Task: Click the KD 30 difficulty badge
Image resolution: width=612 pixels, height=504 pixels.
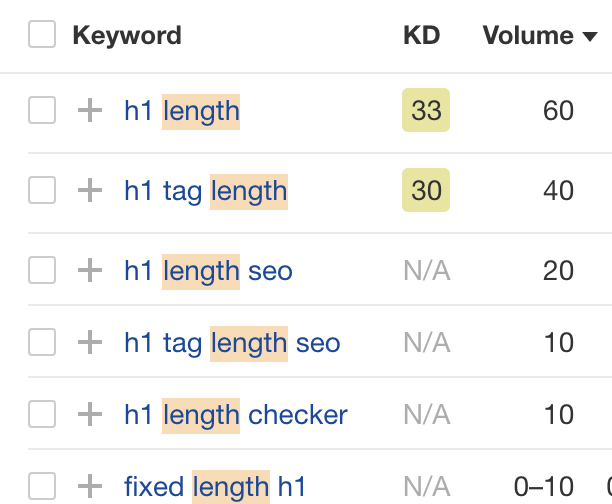Action: [x=426, y=190]
